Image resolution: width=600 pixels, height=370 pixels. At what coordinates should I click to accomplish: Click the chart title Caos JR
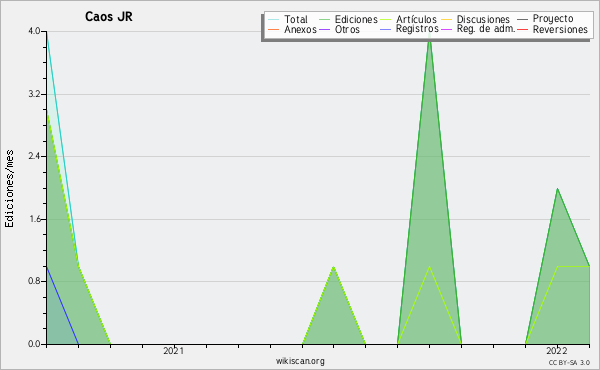109,16
